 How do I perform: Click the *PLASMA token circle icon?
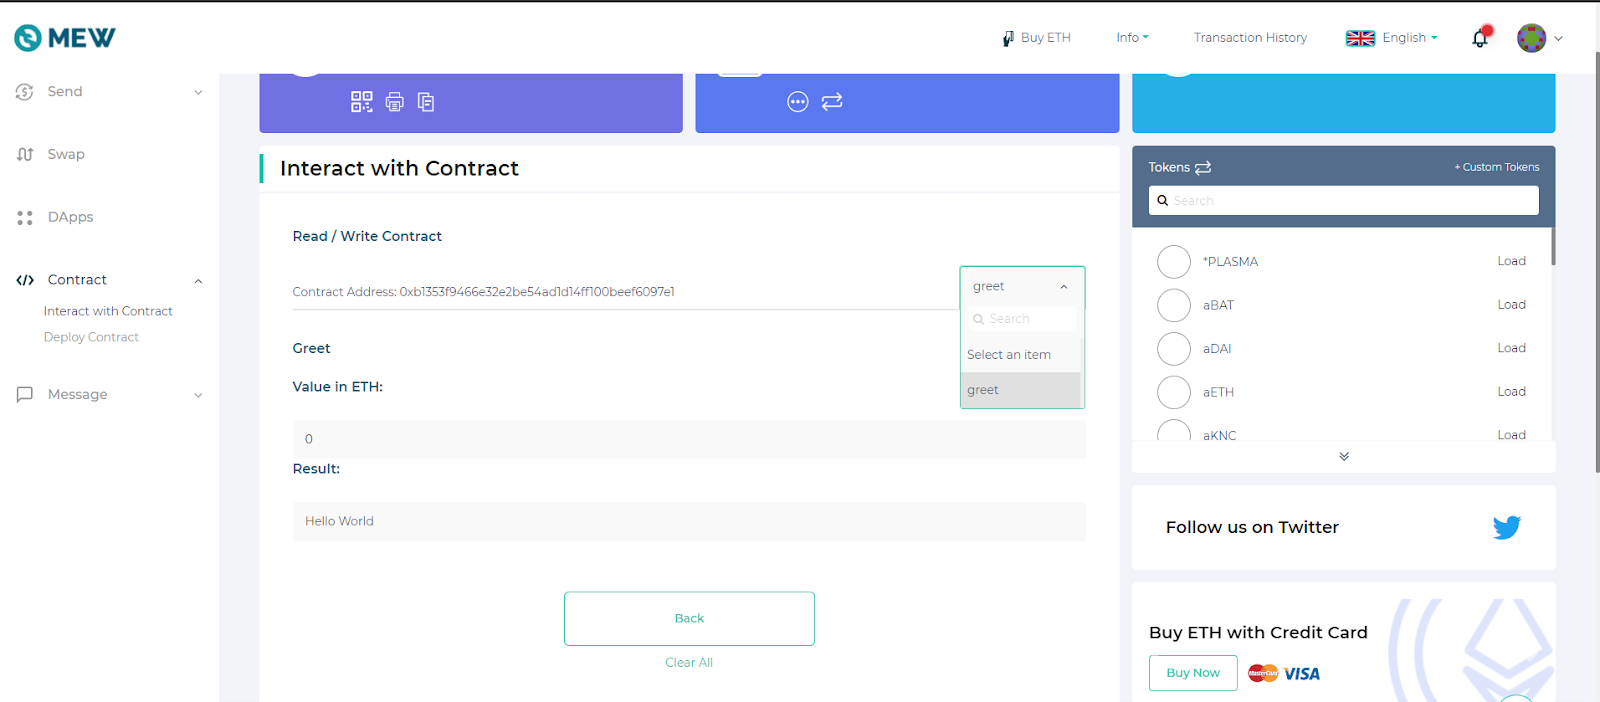click(x=1174, y=261)
